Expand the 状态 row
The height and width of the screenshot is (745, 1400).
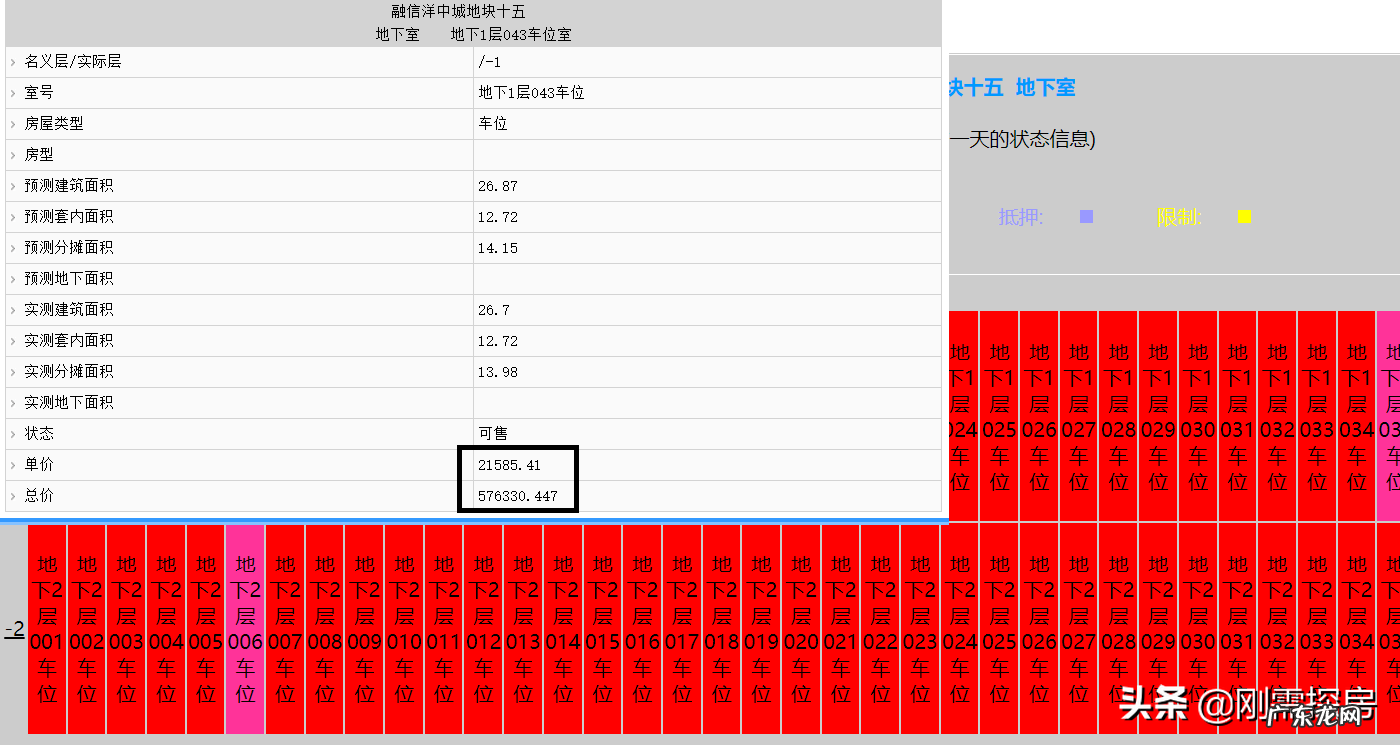(12, 433)
